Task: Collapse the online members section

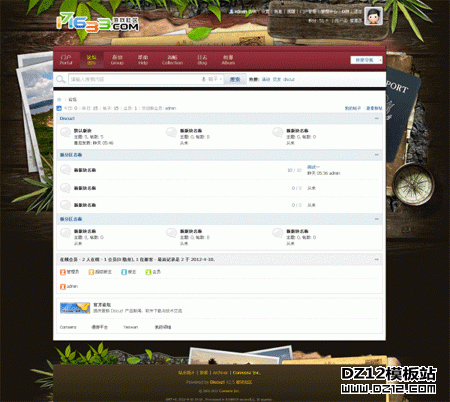Action: [x=377, y=259]
